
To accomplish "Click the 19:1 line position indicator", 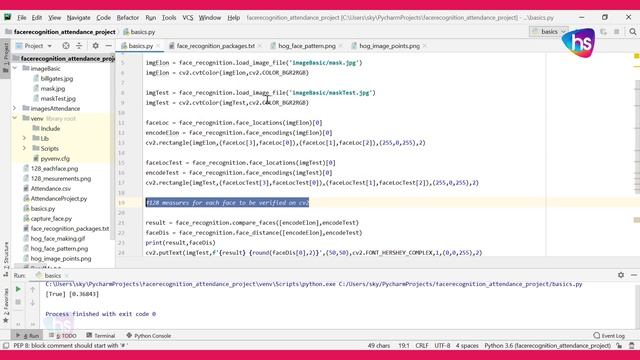I will click(x=404, y=345).
